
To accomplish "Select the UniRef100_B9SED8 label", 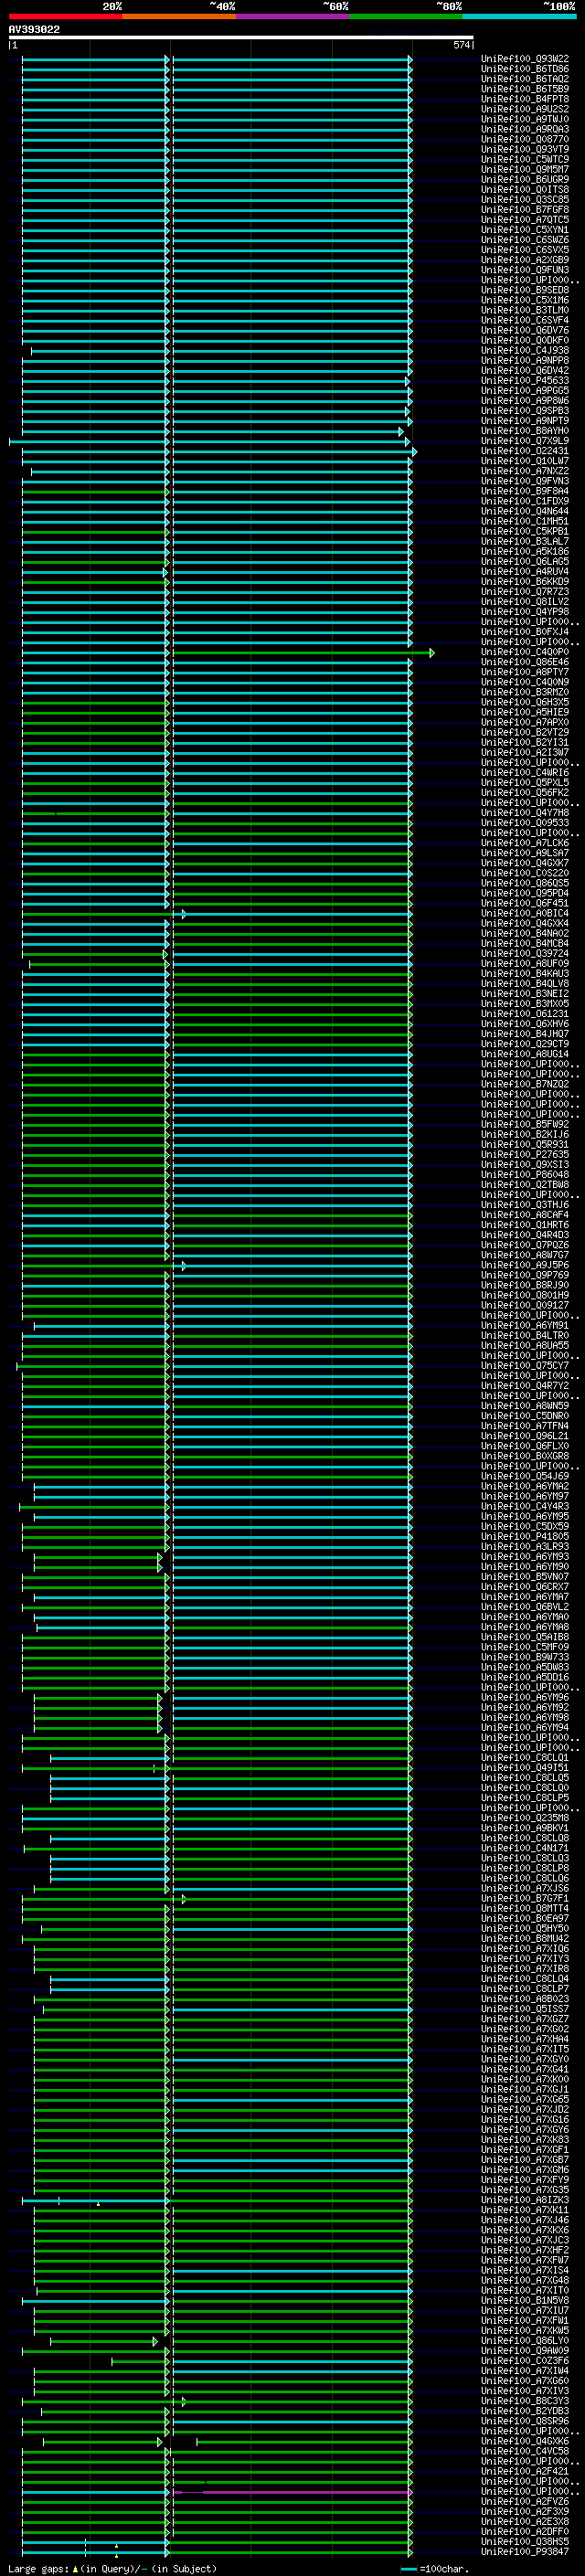I will (525, 290).
